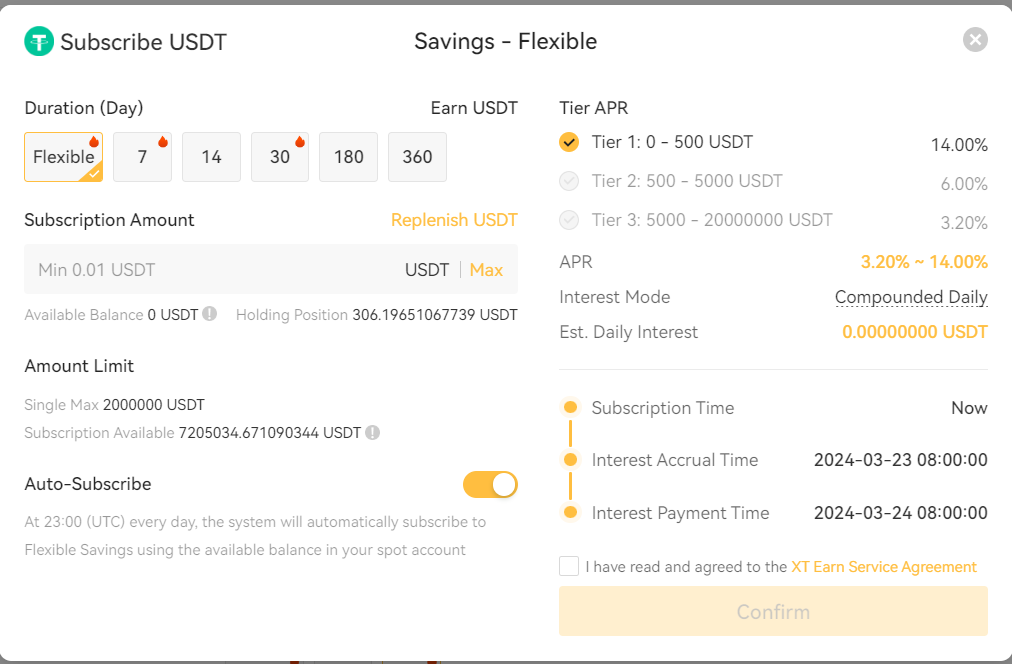The height and width of the screenshot is (664, 1012).
Task: Turn off the Auto-Subscribe switch
Action: (x=490, y=485)
